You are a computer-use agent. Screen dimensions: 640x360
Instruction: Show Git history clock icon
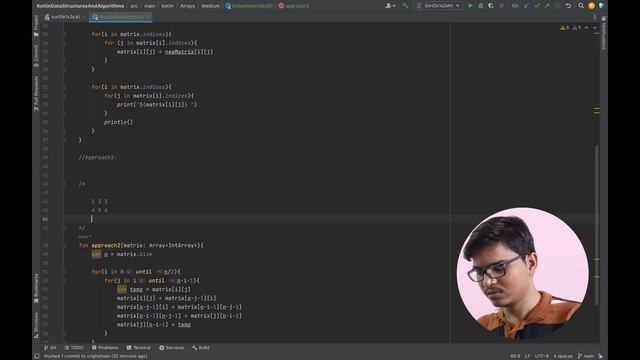pos(558,6)
